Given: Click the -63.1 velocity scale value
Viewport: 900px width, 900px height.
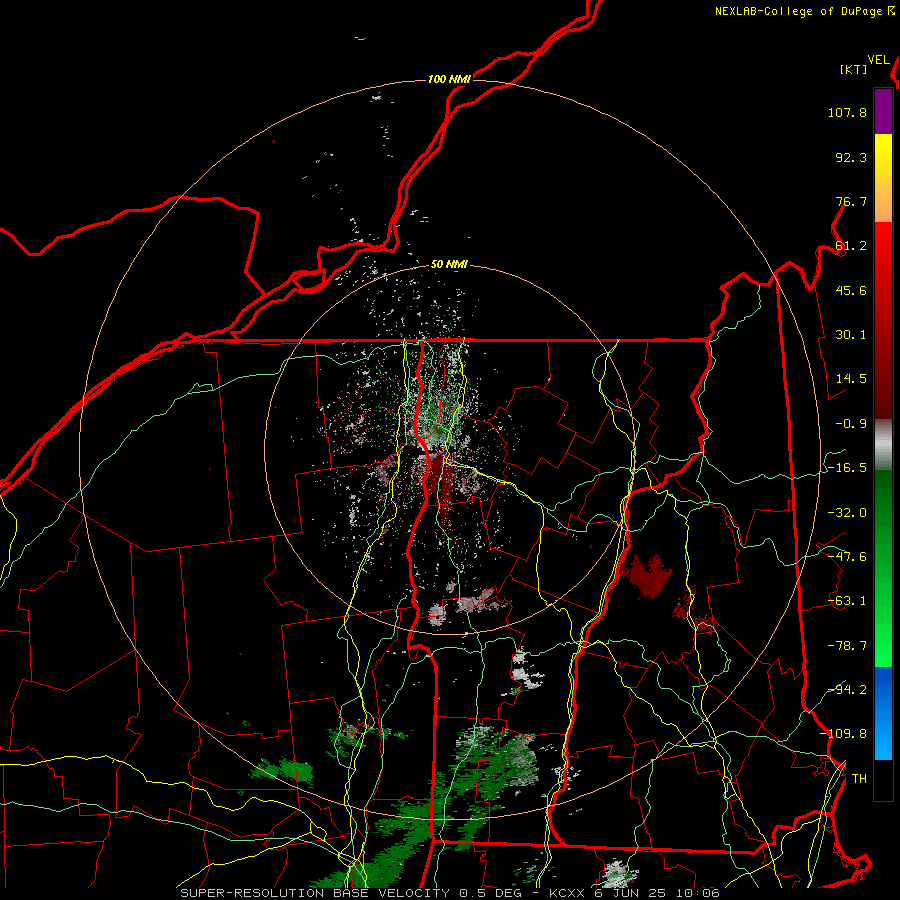Looking at the screenshot, I should (x=847, y=601).
